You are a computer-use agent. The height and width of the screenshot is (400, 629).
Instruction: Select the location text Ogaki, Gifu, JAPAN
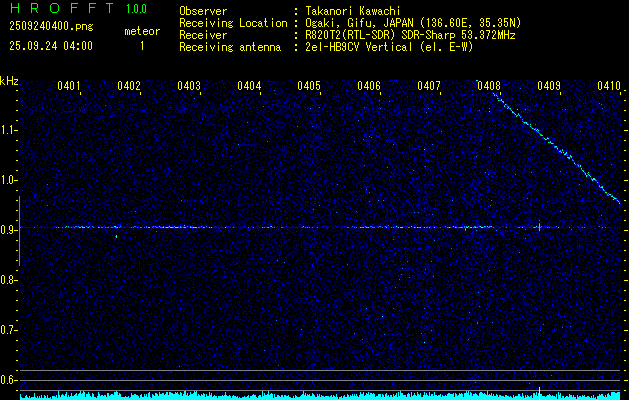[358, 23]
